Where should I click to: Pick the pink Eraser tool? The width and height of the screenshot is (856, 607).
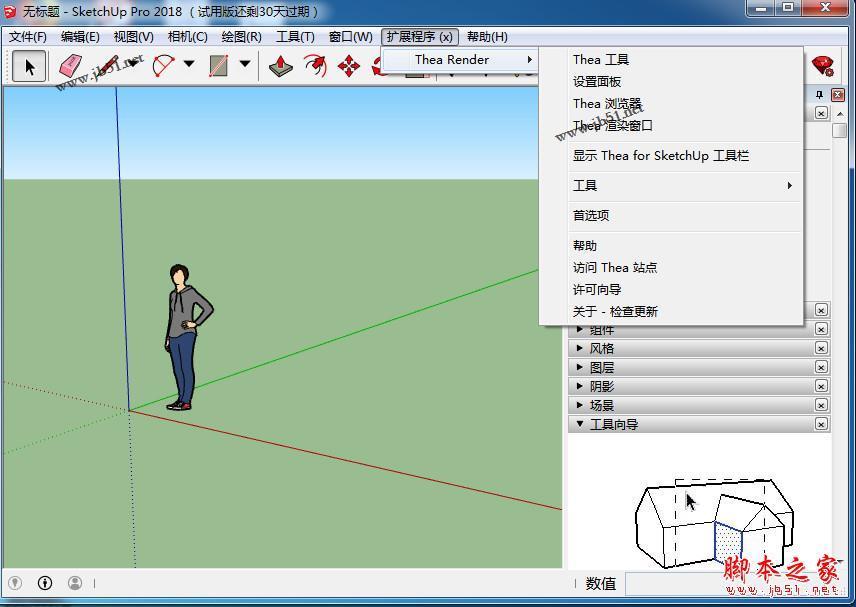(70, 66)
